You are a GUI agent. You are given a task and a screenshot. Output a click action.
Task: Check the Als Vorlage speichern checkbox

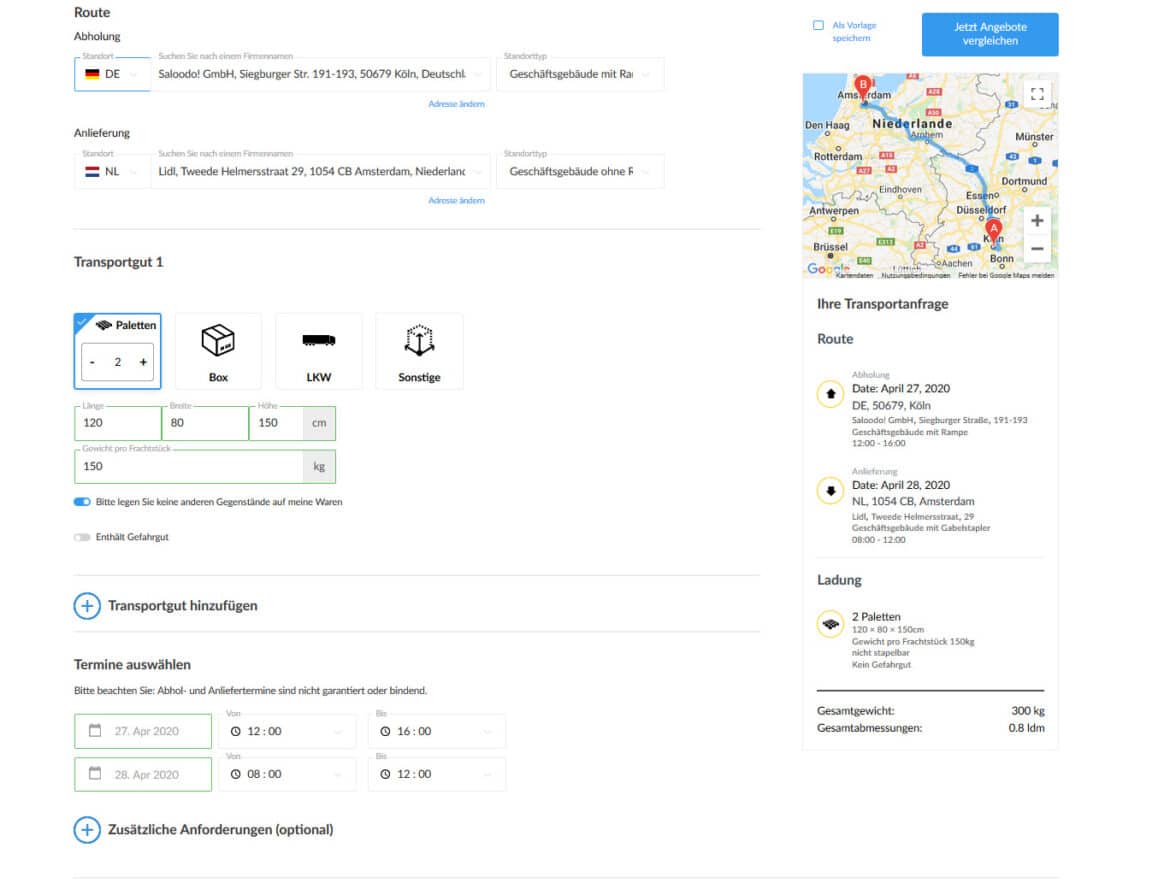pyautogui.click(x=818, y=25)
